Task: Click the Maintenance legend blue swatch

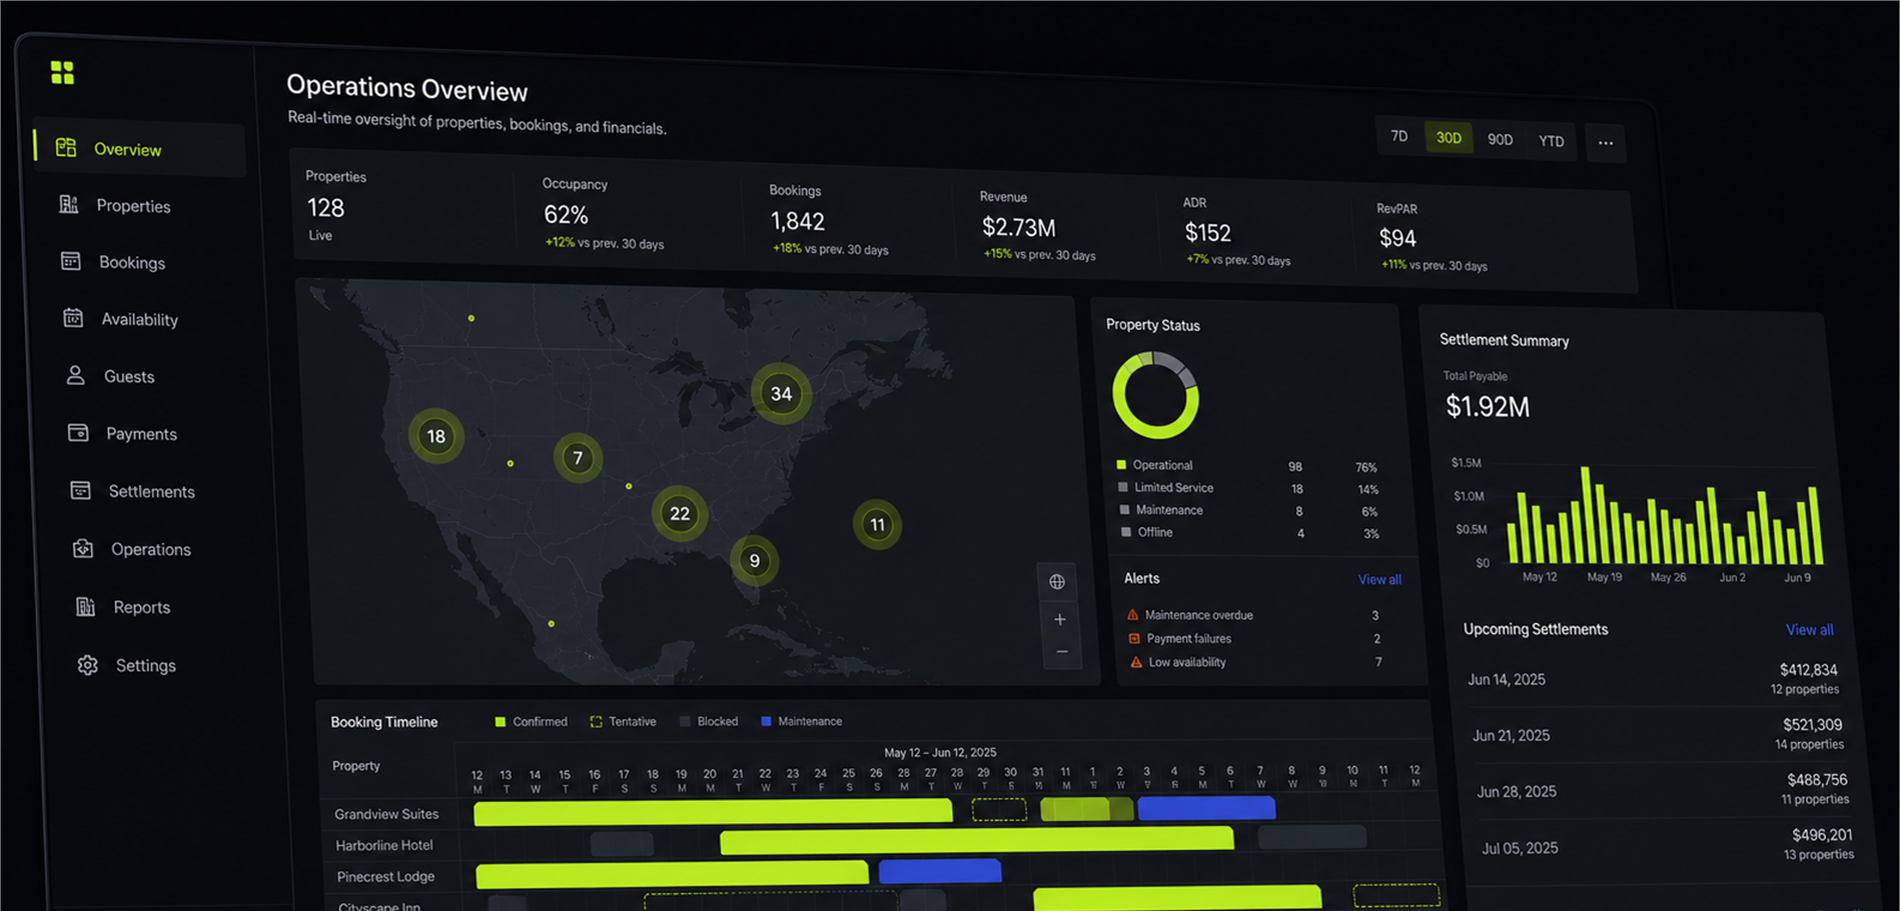Action: pos(766,721)
